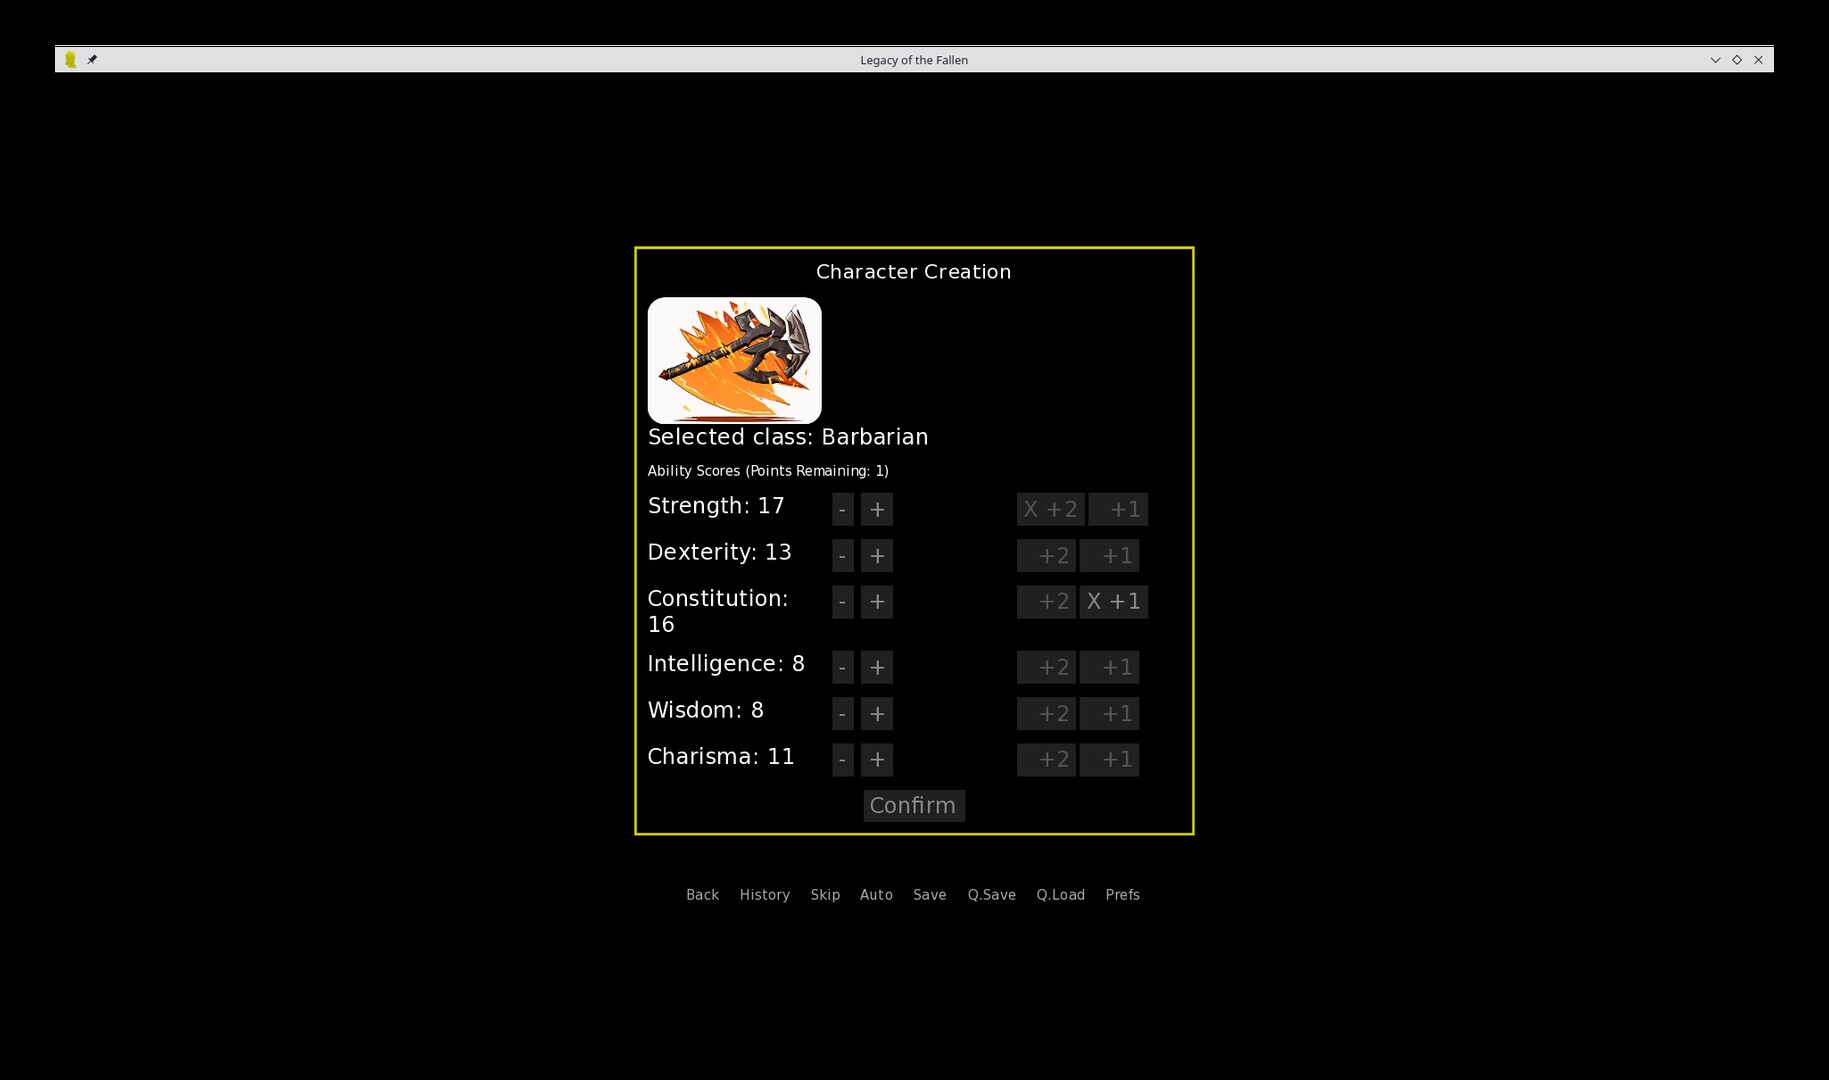
Task: Click Q.Load to load quick save
Action: [x=1060, y=894]
